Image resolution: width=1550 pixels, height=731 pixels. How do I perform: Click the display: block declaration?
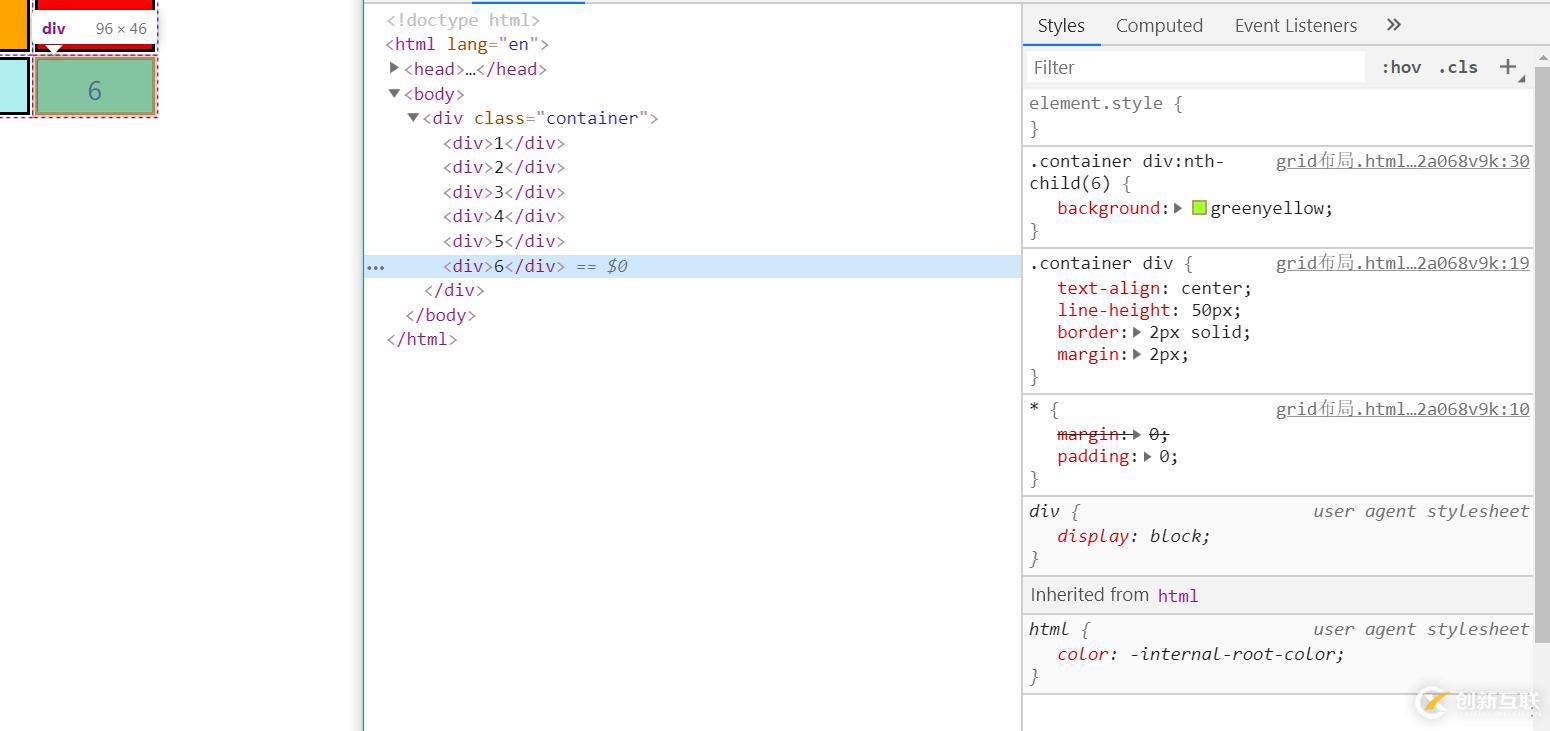pyautogui.click(x=1133, y=536)
